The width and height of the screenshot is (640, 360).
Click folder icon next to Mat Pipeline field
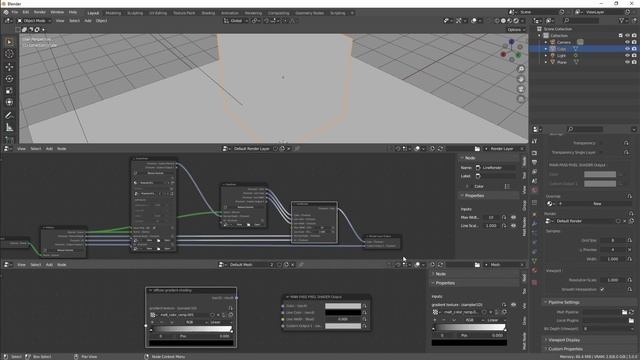624,312
